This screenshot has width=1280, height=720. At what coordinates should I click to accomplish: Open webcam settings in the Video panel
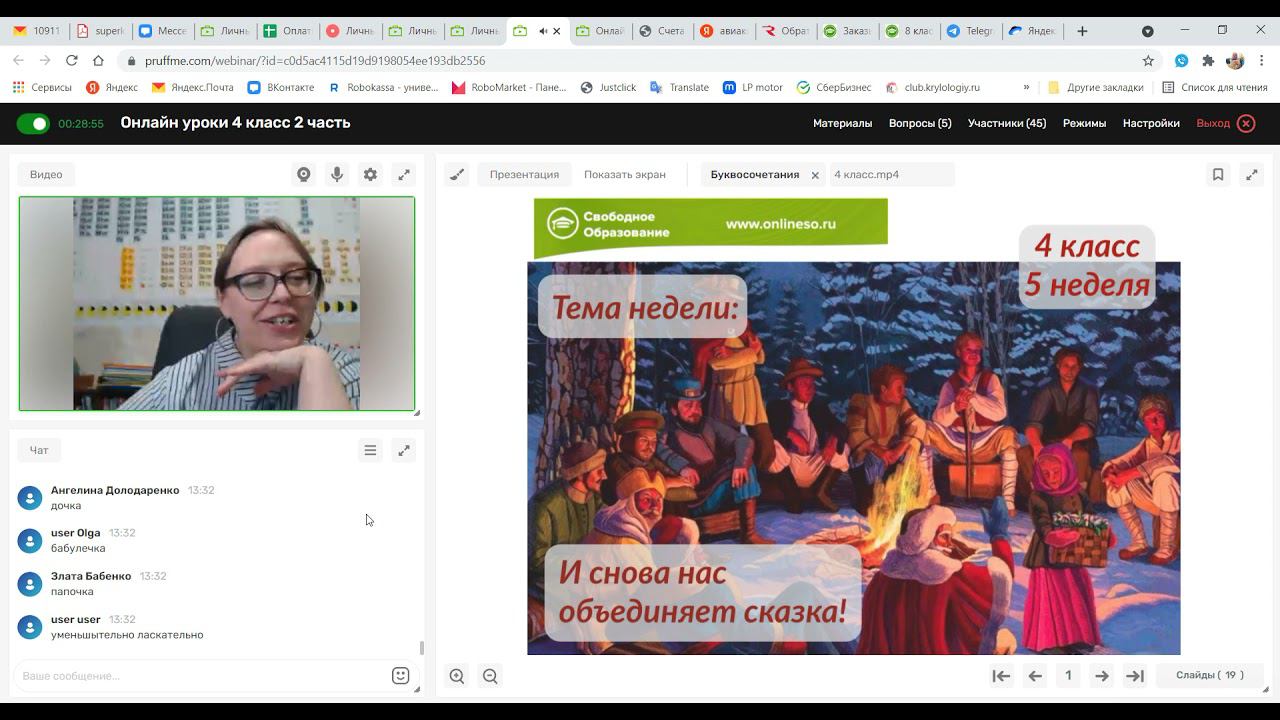[x=304, y=174]
